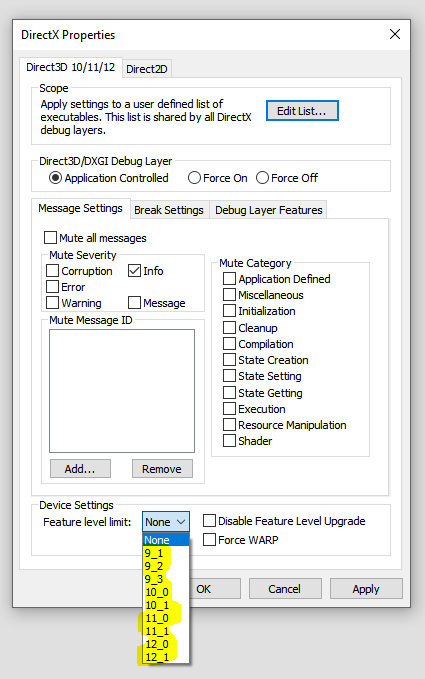The width and height of the screenshot is (425, 679).
Task: Check the Corruption severity box
Action: pyautogui.click(x=52, y=271)
